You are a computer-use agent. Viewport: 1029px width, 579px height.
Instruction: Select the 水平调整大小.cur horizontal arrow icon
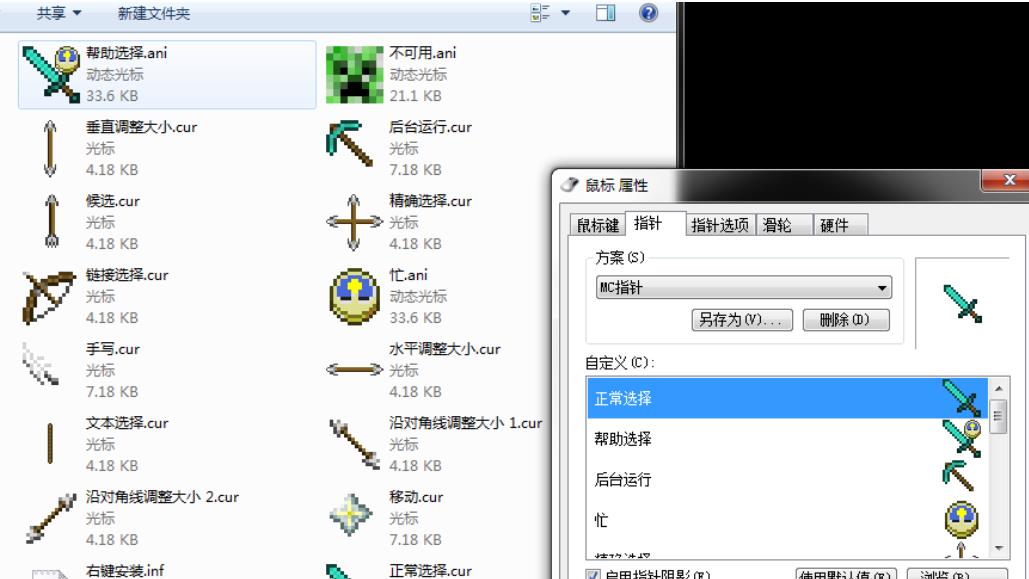[x=354, y=370]
